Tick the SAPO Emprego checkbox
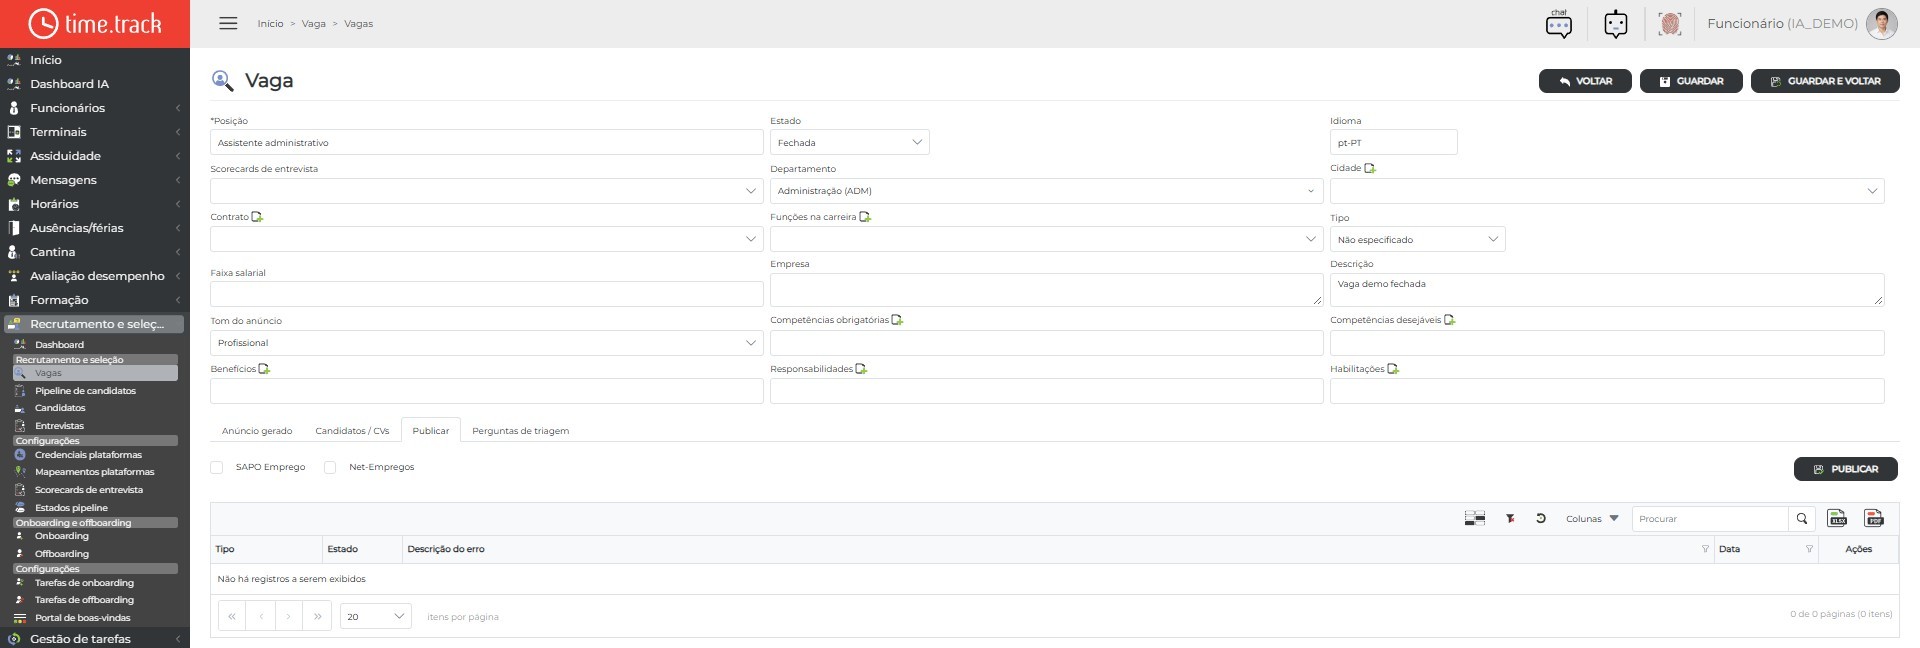1920x648 pixels. [217, 467]
